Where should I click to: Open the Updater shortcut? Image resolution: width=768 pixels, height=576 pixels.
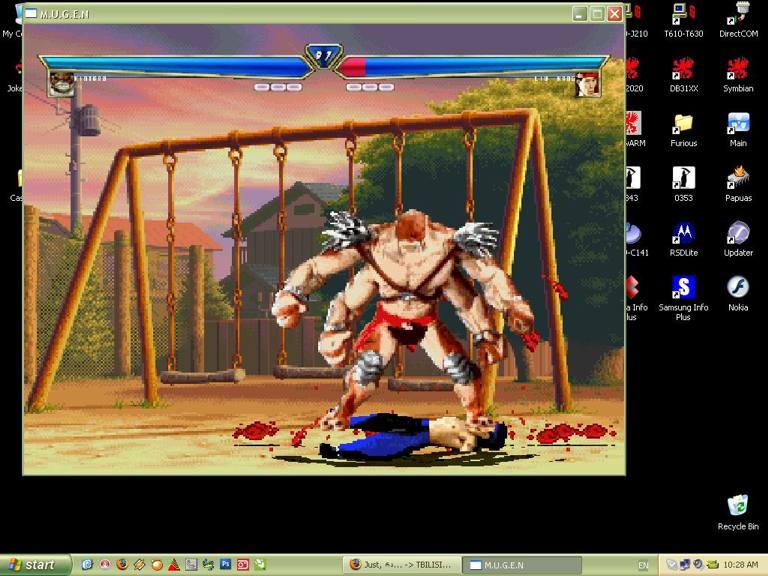pos(738,234)
